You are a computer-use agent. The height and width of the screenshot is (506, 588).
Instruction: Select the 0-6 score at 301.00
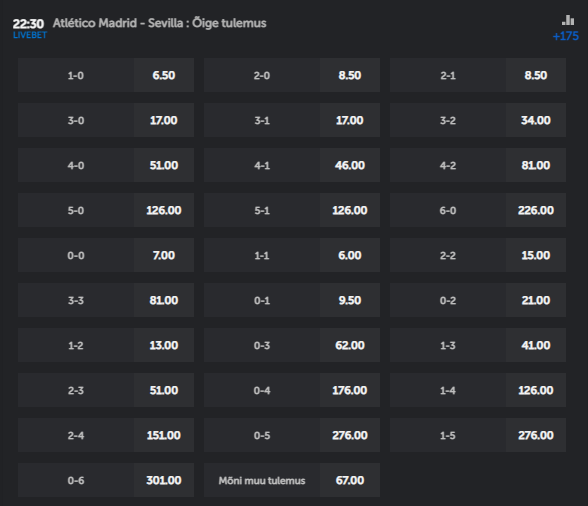click(106, 480)
